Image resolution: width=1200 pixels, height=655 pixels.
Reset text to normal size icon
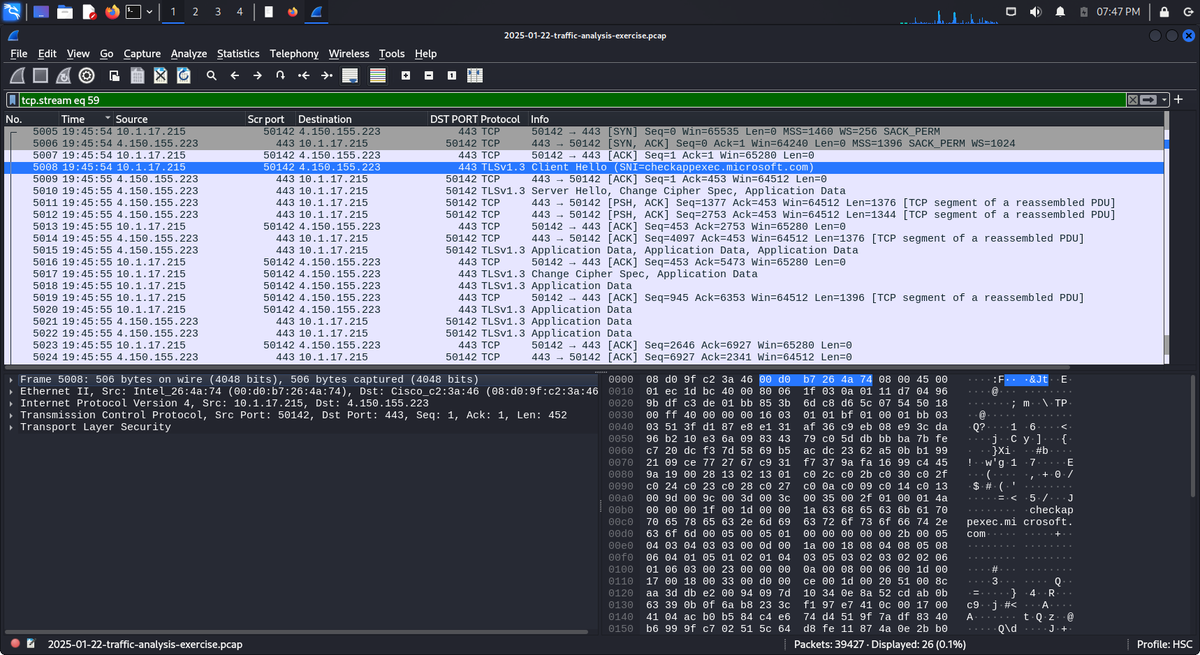(452, 75)
